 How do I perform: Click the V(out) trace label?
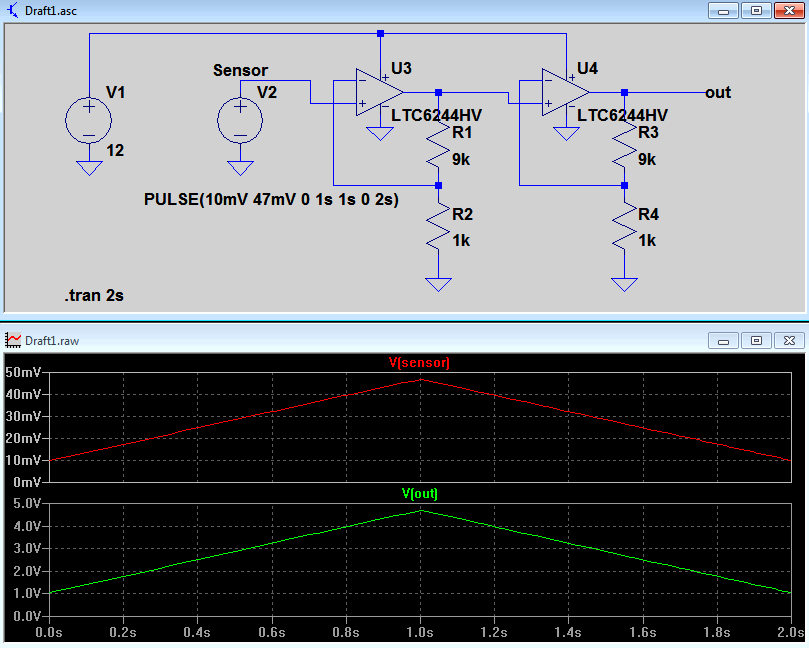click(419, 494)
